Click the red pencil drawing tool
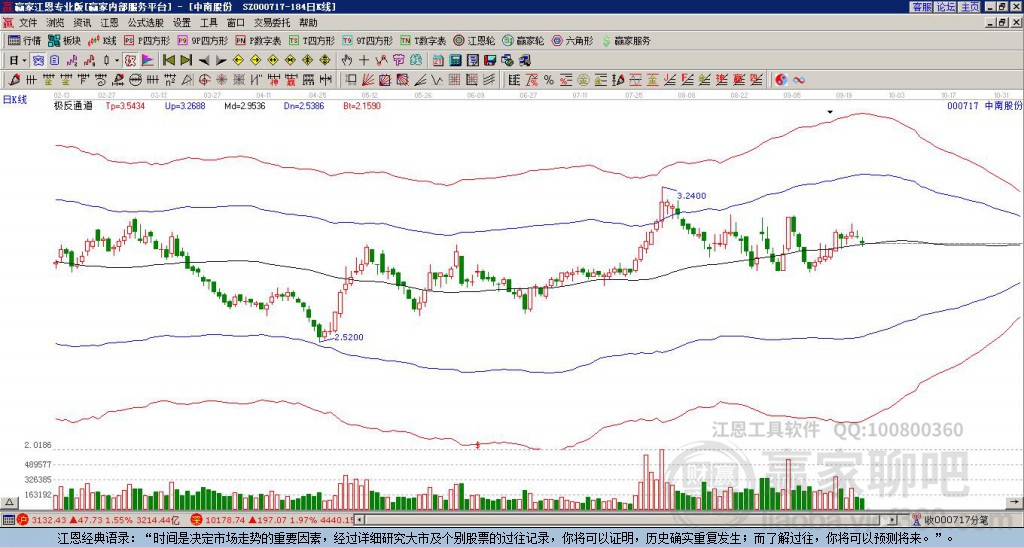 14,80
